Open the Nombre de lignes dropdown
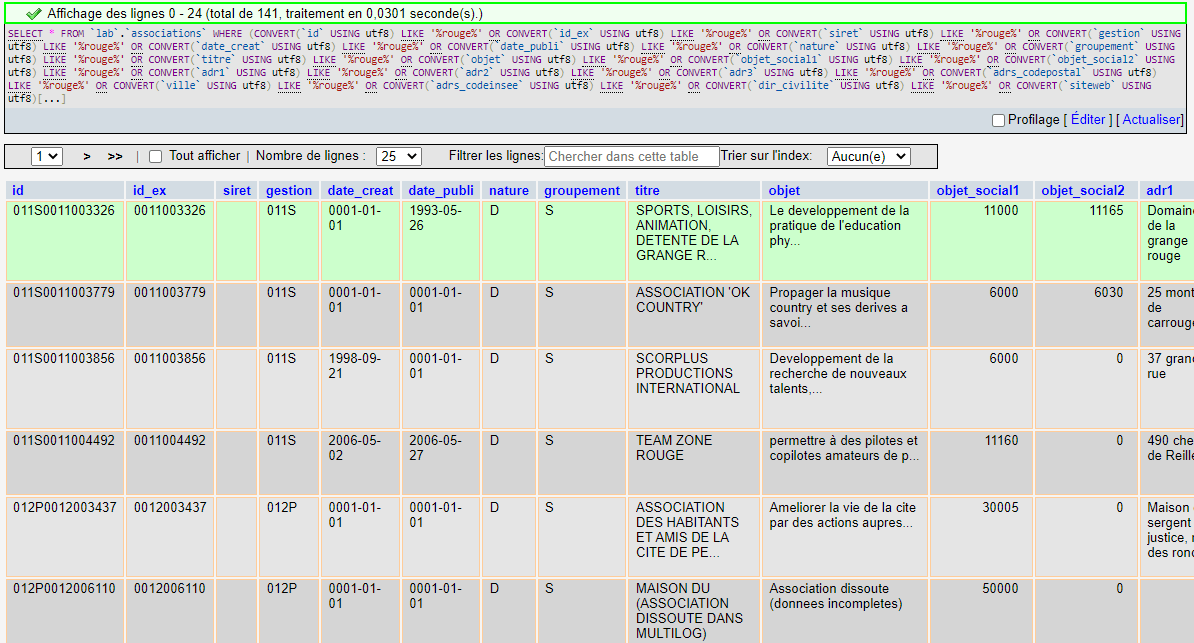This screenshot has width=1194, height=643. click(399, 156)
